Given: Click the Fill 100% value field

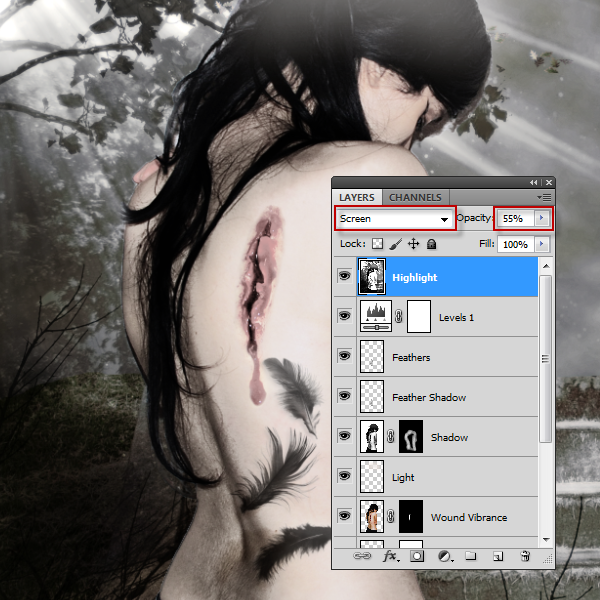Looking at the screenshot, I should pos(515,245).
